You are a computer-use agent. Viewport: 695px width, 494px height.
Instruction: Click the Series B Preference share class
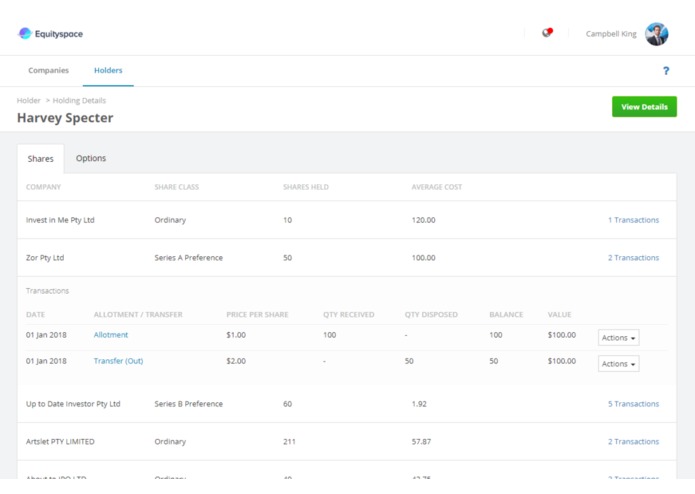coord(188,404)
